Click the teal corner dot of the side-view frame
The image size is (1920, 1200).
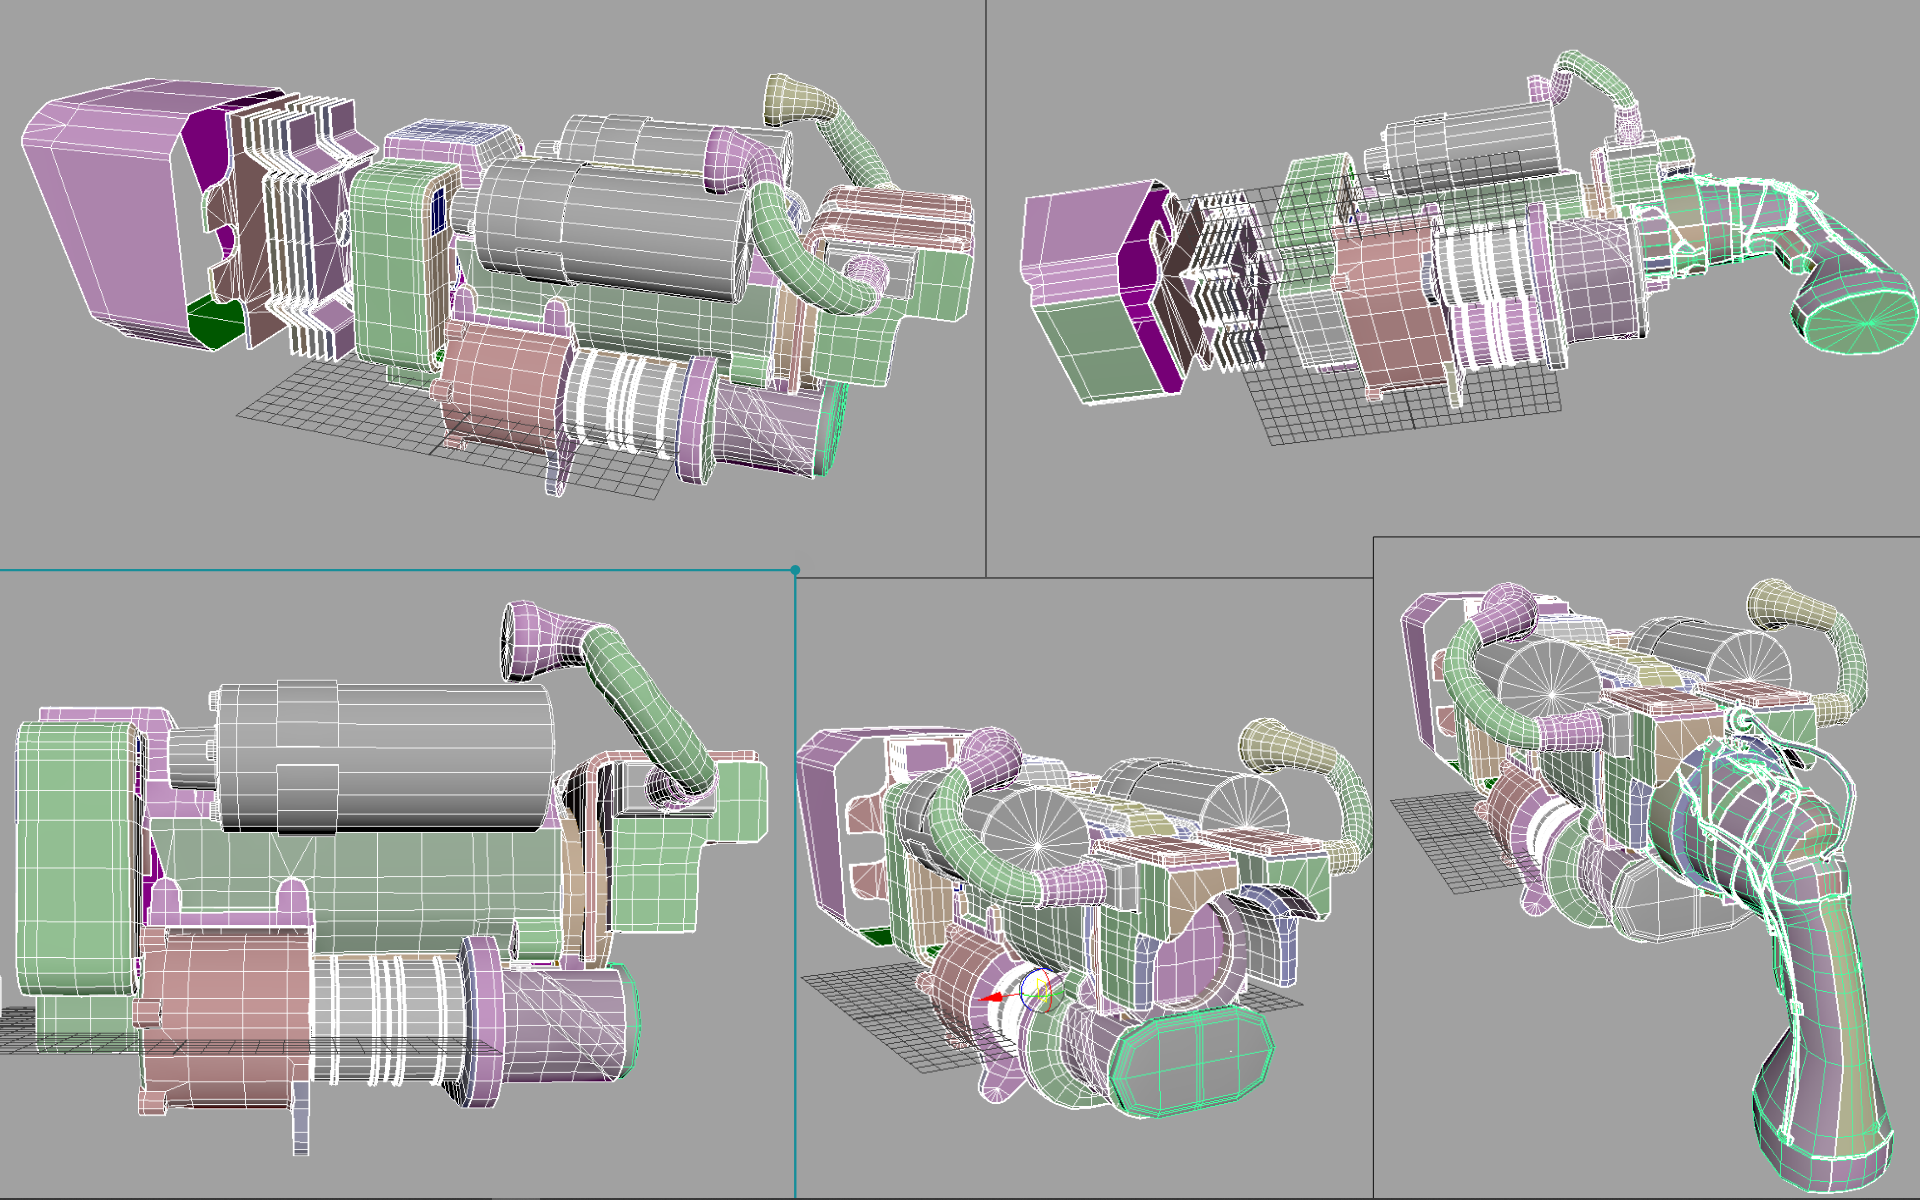click(x=795, y=570)
